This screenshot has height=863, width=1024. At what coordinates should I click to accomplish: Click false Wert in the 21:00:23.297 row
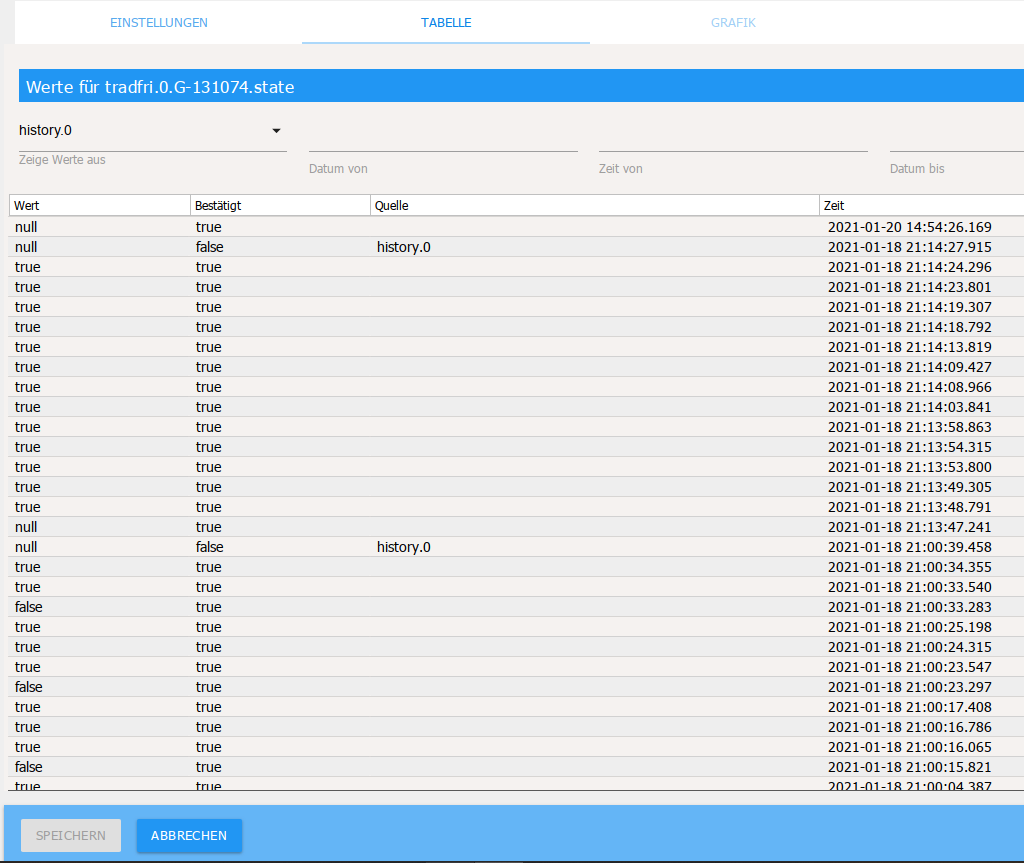(x=29, y=687)
